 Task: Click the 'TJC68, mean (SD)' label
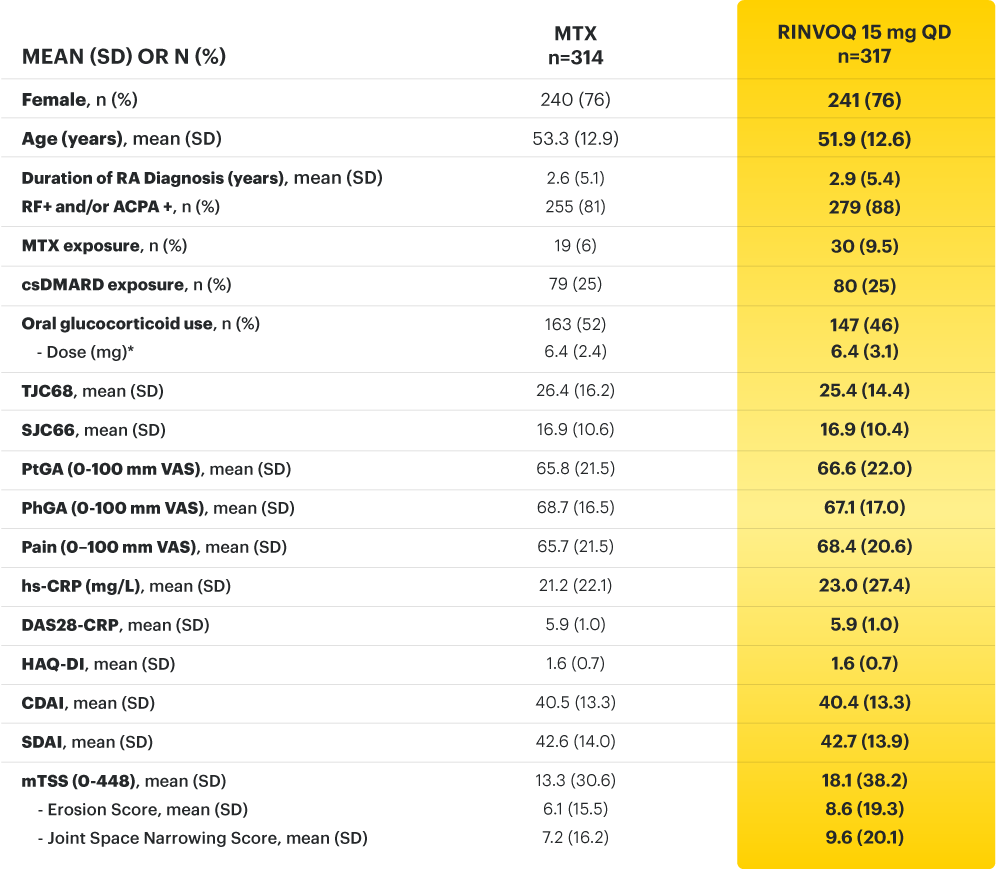tap(92, 391)
